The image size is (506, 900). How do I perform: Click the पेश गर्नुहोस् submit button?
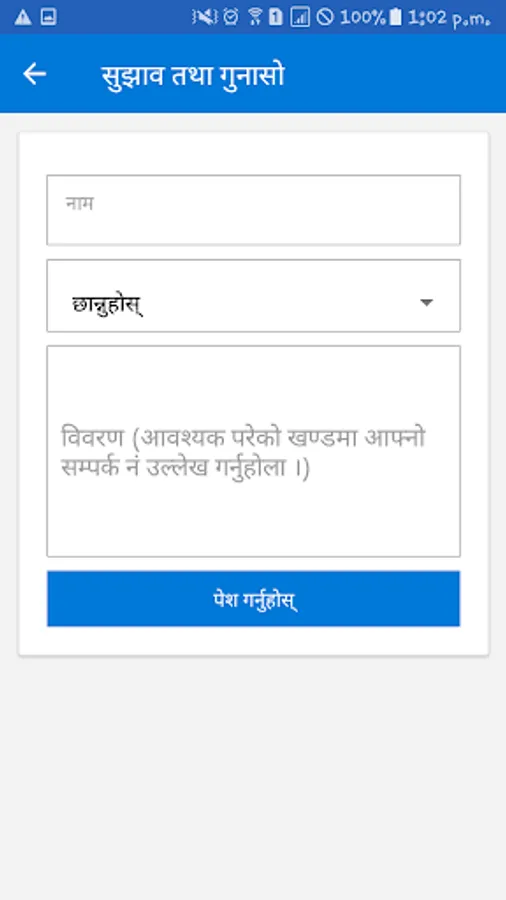[x=253, y=599]
